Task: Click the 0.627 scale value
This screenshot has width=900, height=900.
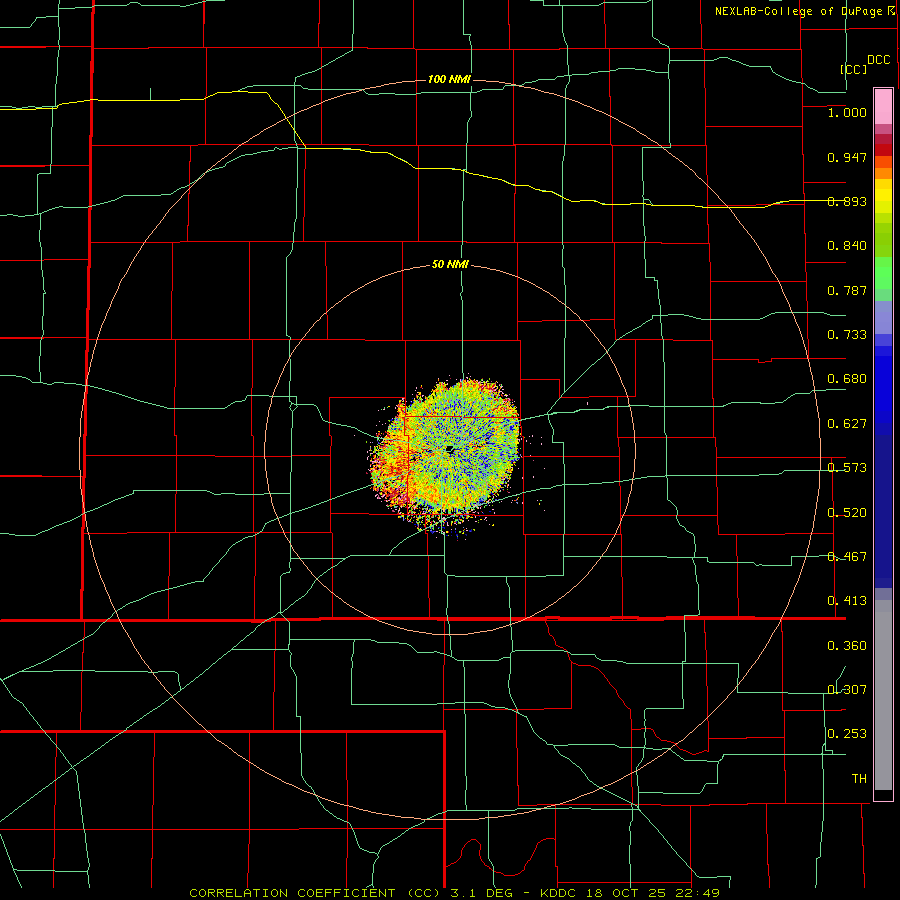Action: coord(847,424)
